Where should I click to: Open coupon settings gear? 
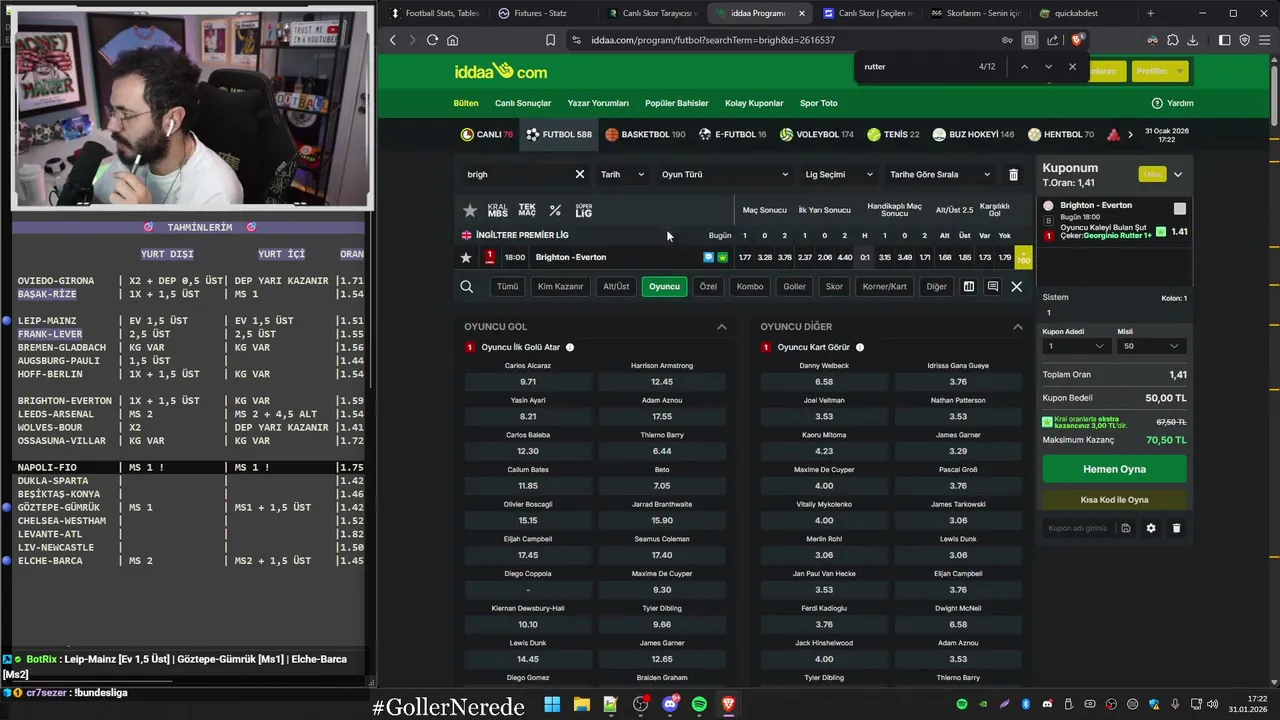pos(1150,528)
